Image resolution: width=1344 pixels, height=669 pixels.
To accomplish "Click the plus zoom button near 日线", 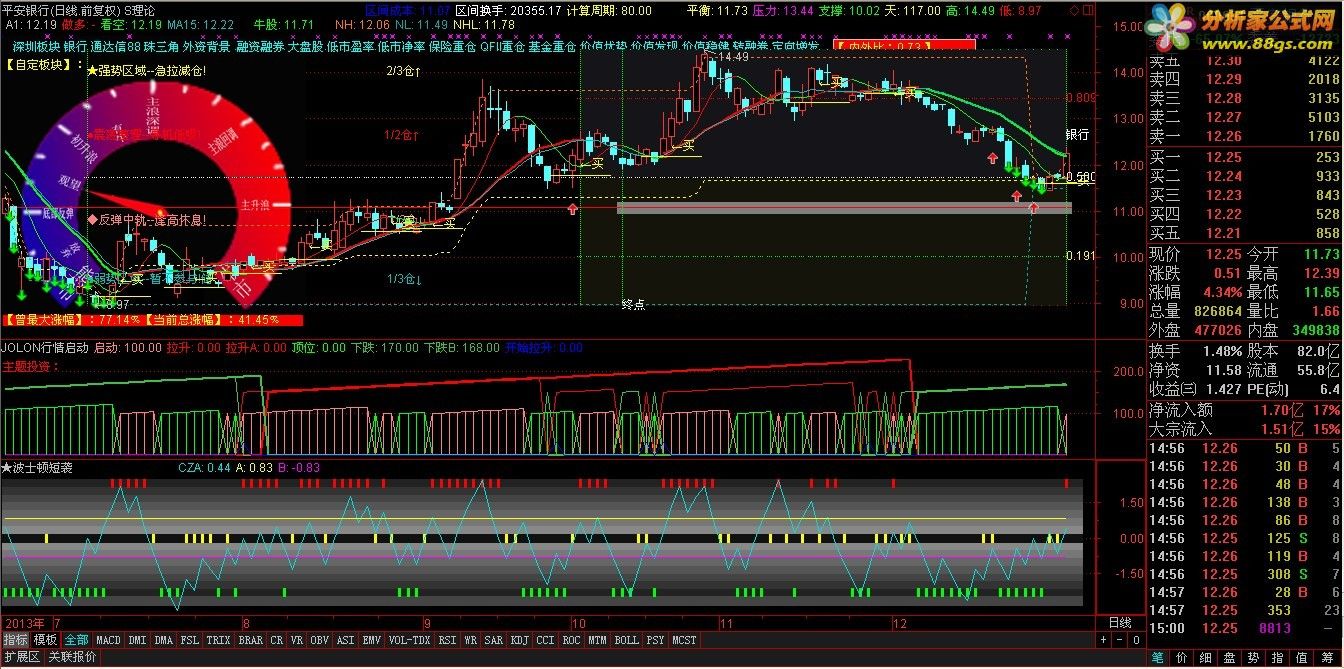I will tap(1104, 640).
